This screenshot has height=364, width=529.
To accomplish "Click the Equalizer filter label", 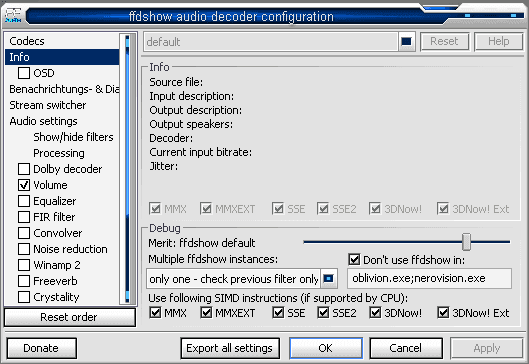I will tap(54, 201).
